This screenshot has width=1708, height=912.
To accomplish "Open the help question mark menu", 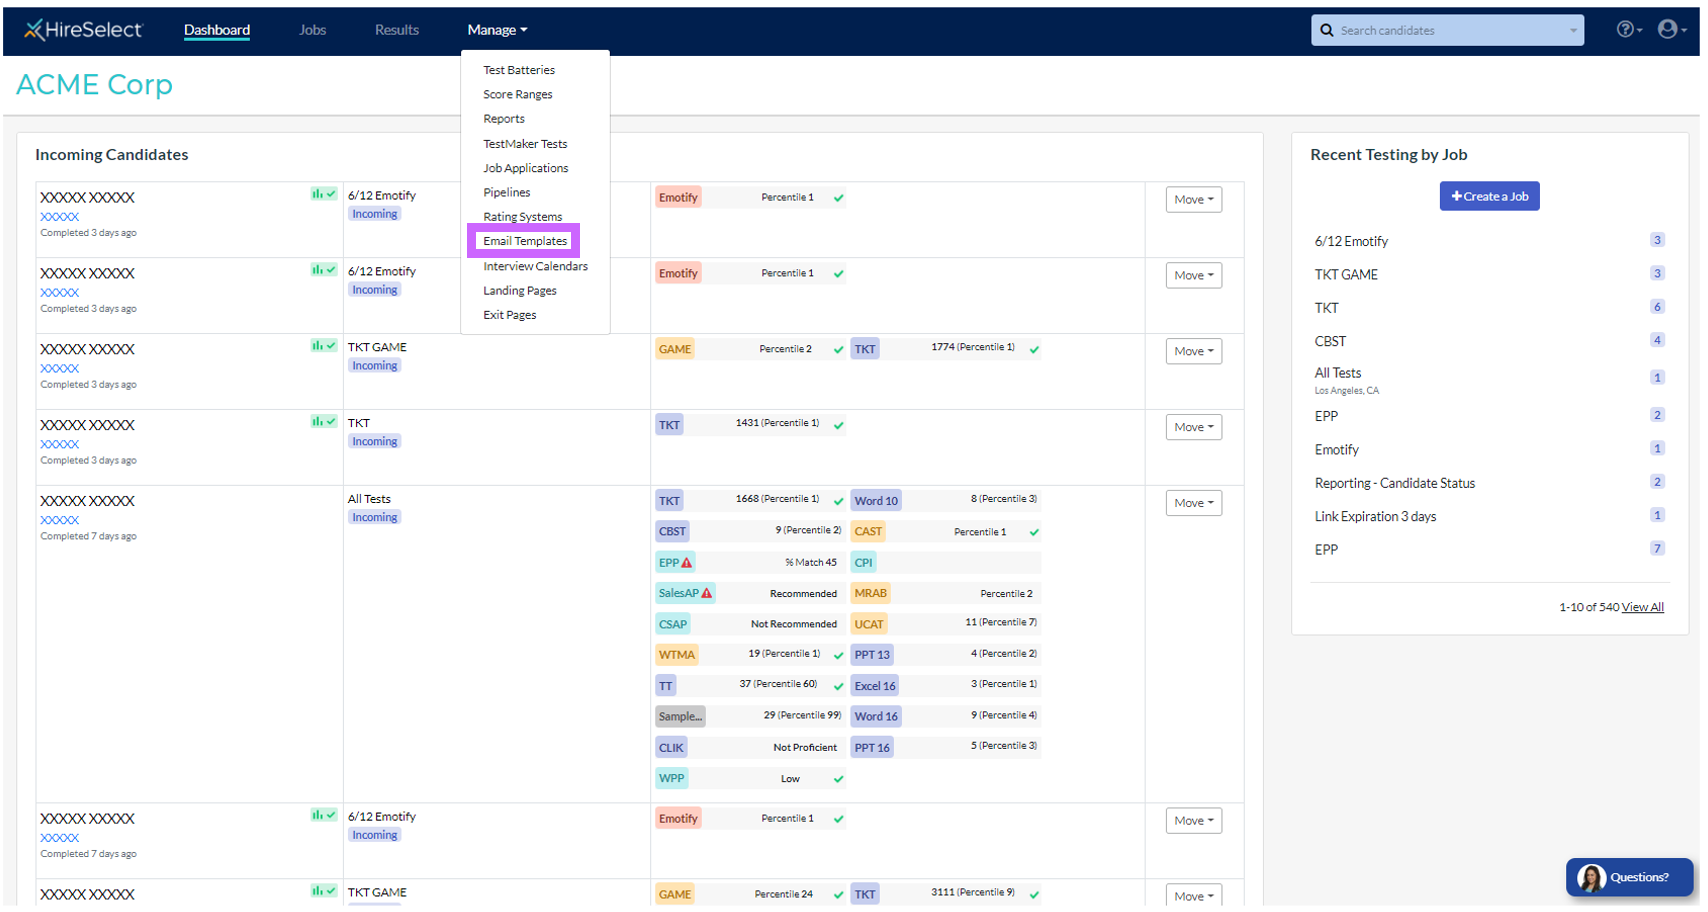I will 1629,30.
